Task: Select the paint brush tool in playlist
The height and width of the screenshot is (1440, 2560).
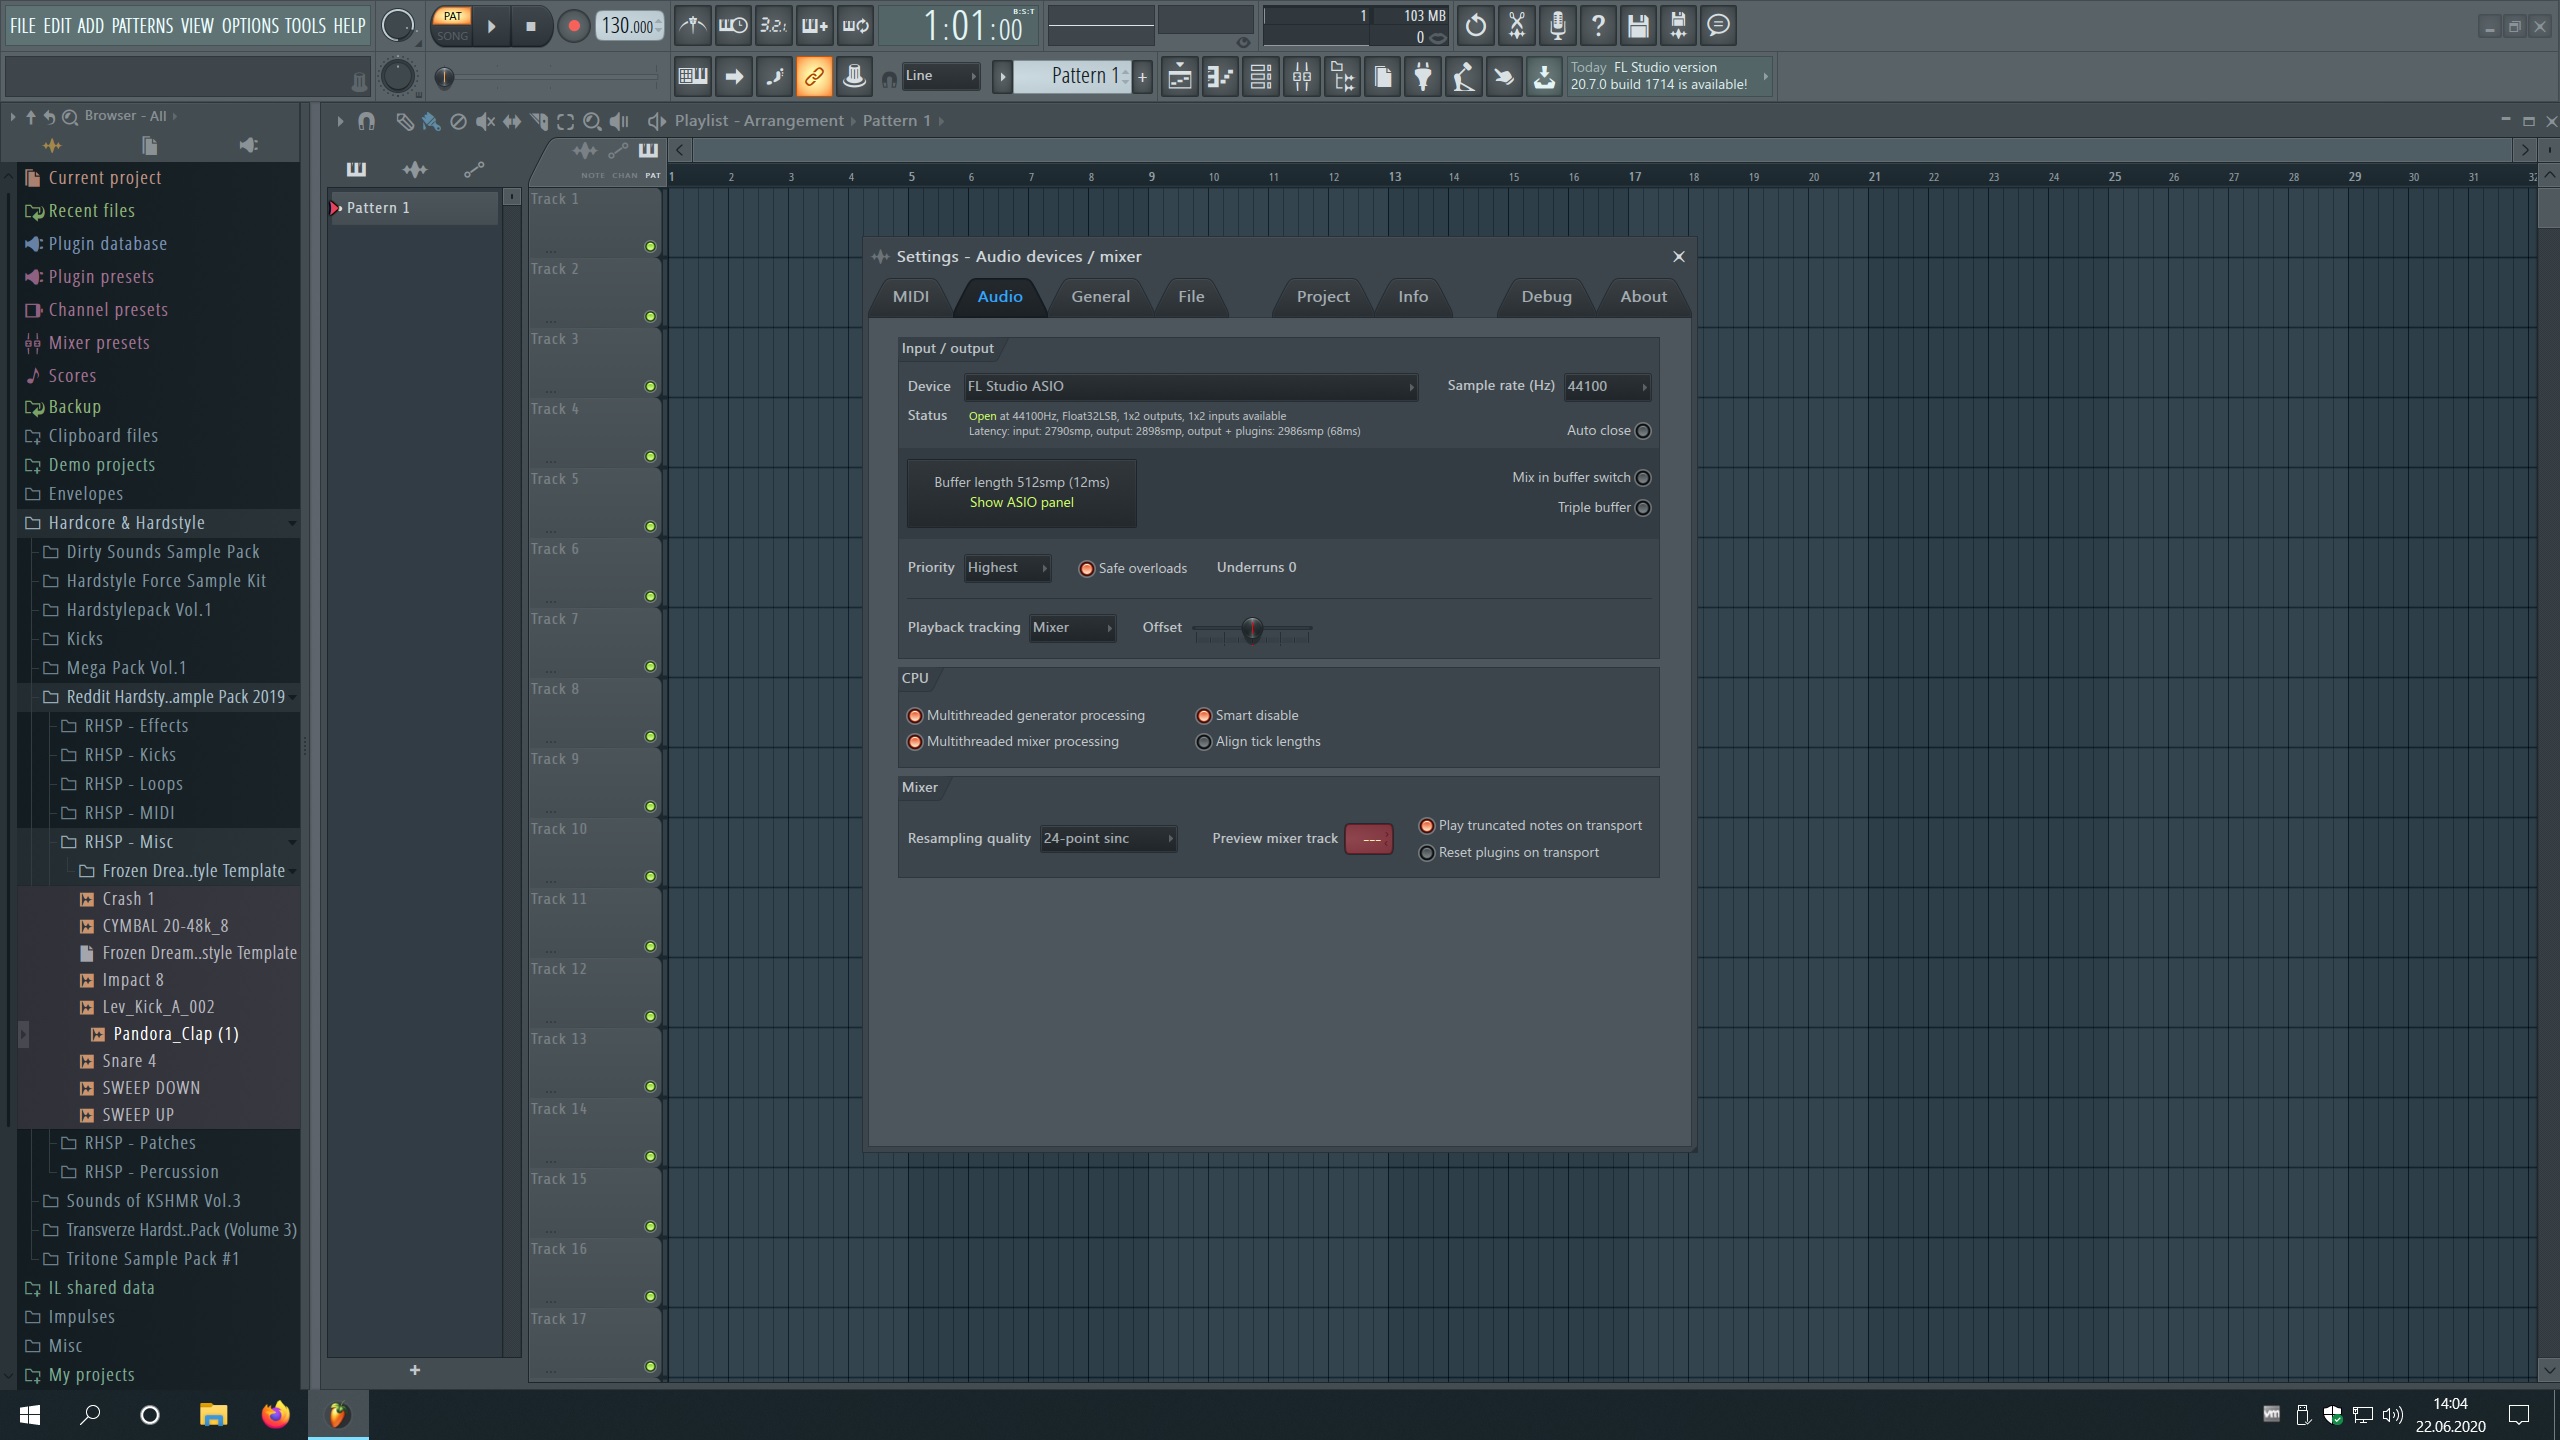Action: click(x=431, y=121)
